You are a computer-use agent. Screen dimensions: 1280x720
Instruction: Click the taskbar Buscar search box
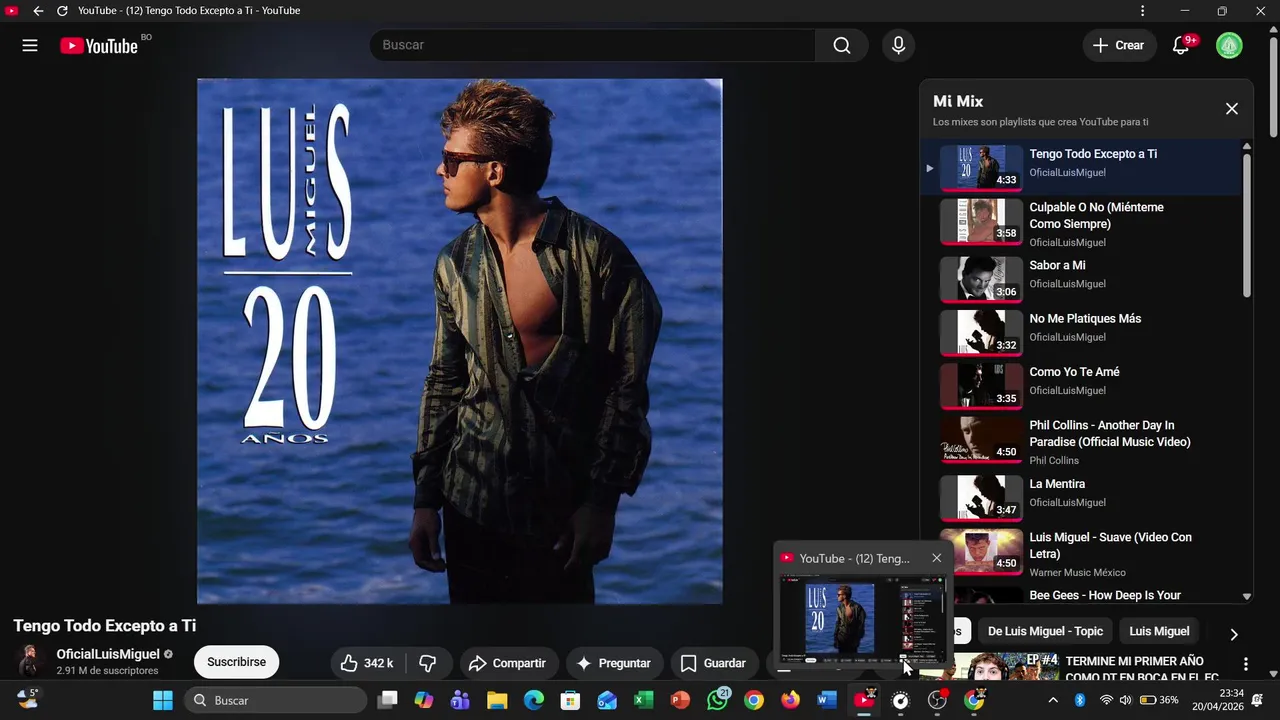click(274, 700)
